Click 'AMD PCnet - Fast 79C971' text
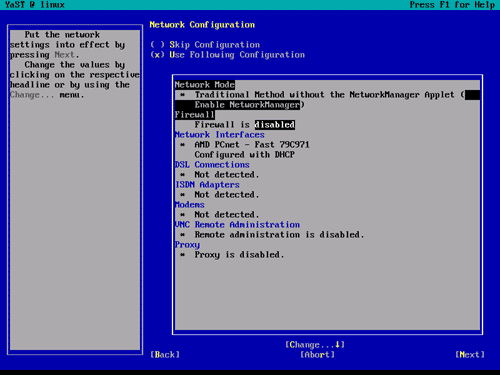Screen dimensions: 500x375 (252, 145)
